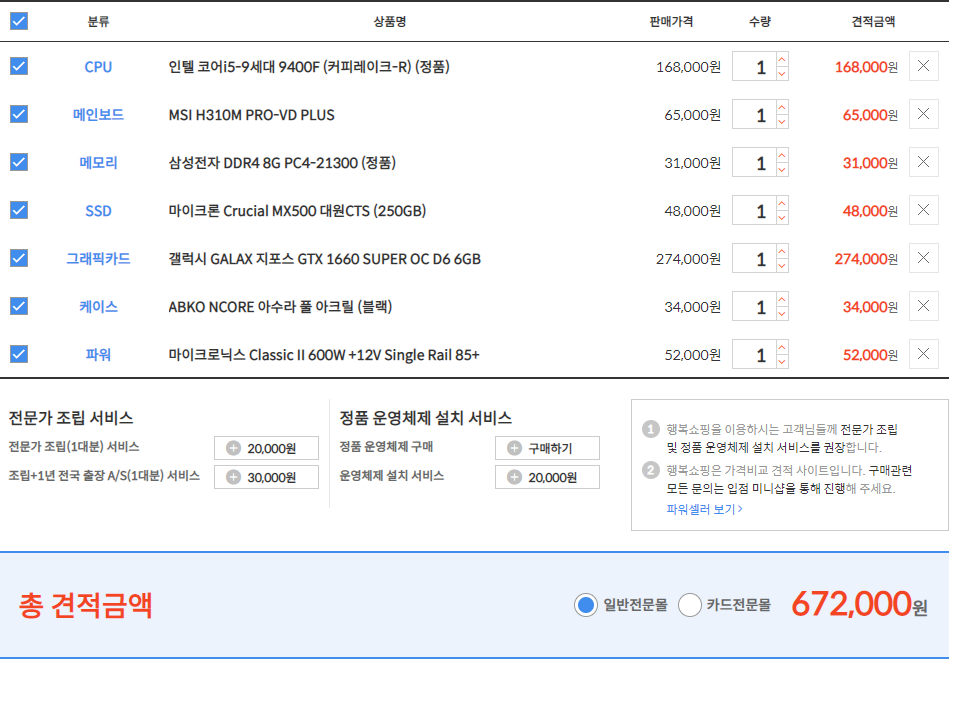This screenshot has width=978, height=721.
Task: Decrease 그래픽카드 quantity with the down arrow
Action: (782, 266)
